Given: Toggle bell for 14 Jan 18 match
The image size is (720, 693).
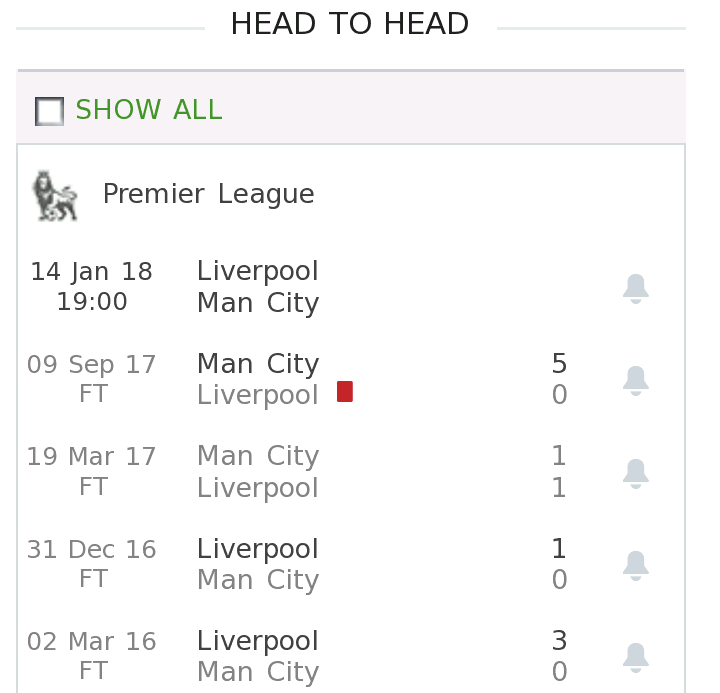Looking at the screenshot, I should 636,288.
